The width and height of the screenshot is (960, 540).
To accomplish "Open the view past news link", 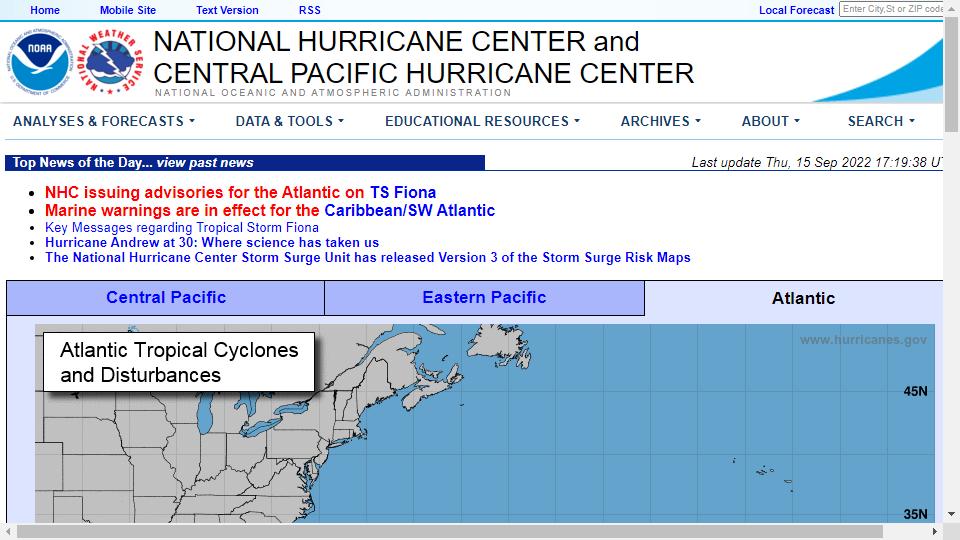I will (205, 163).
